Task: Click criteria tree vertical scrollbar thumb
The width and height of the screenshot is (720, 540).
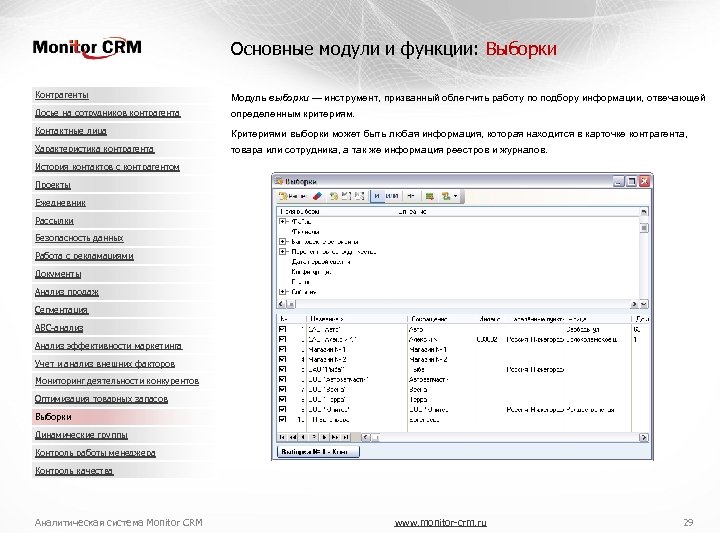Action: point(644,228)
